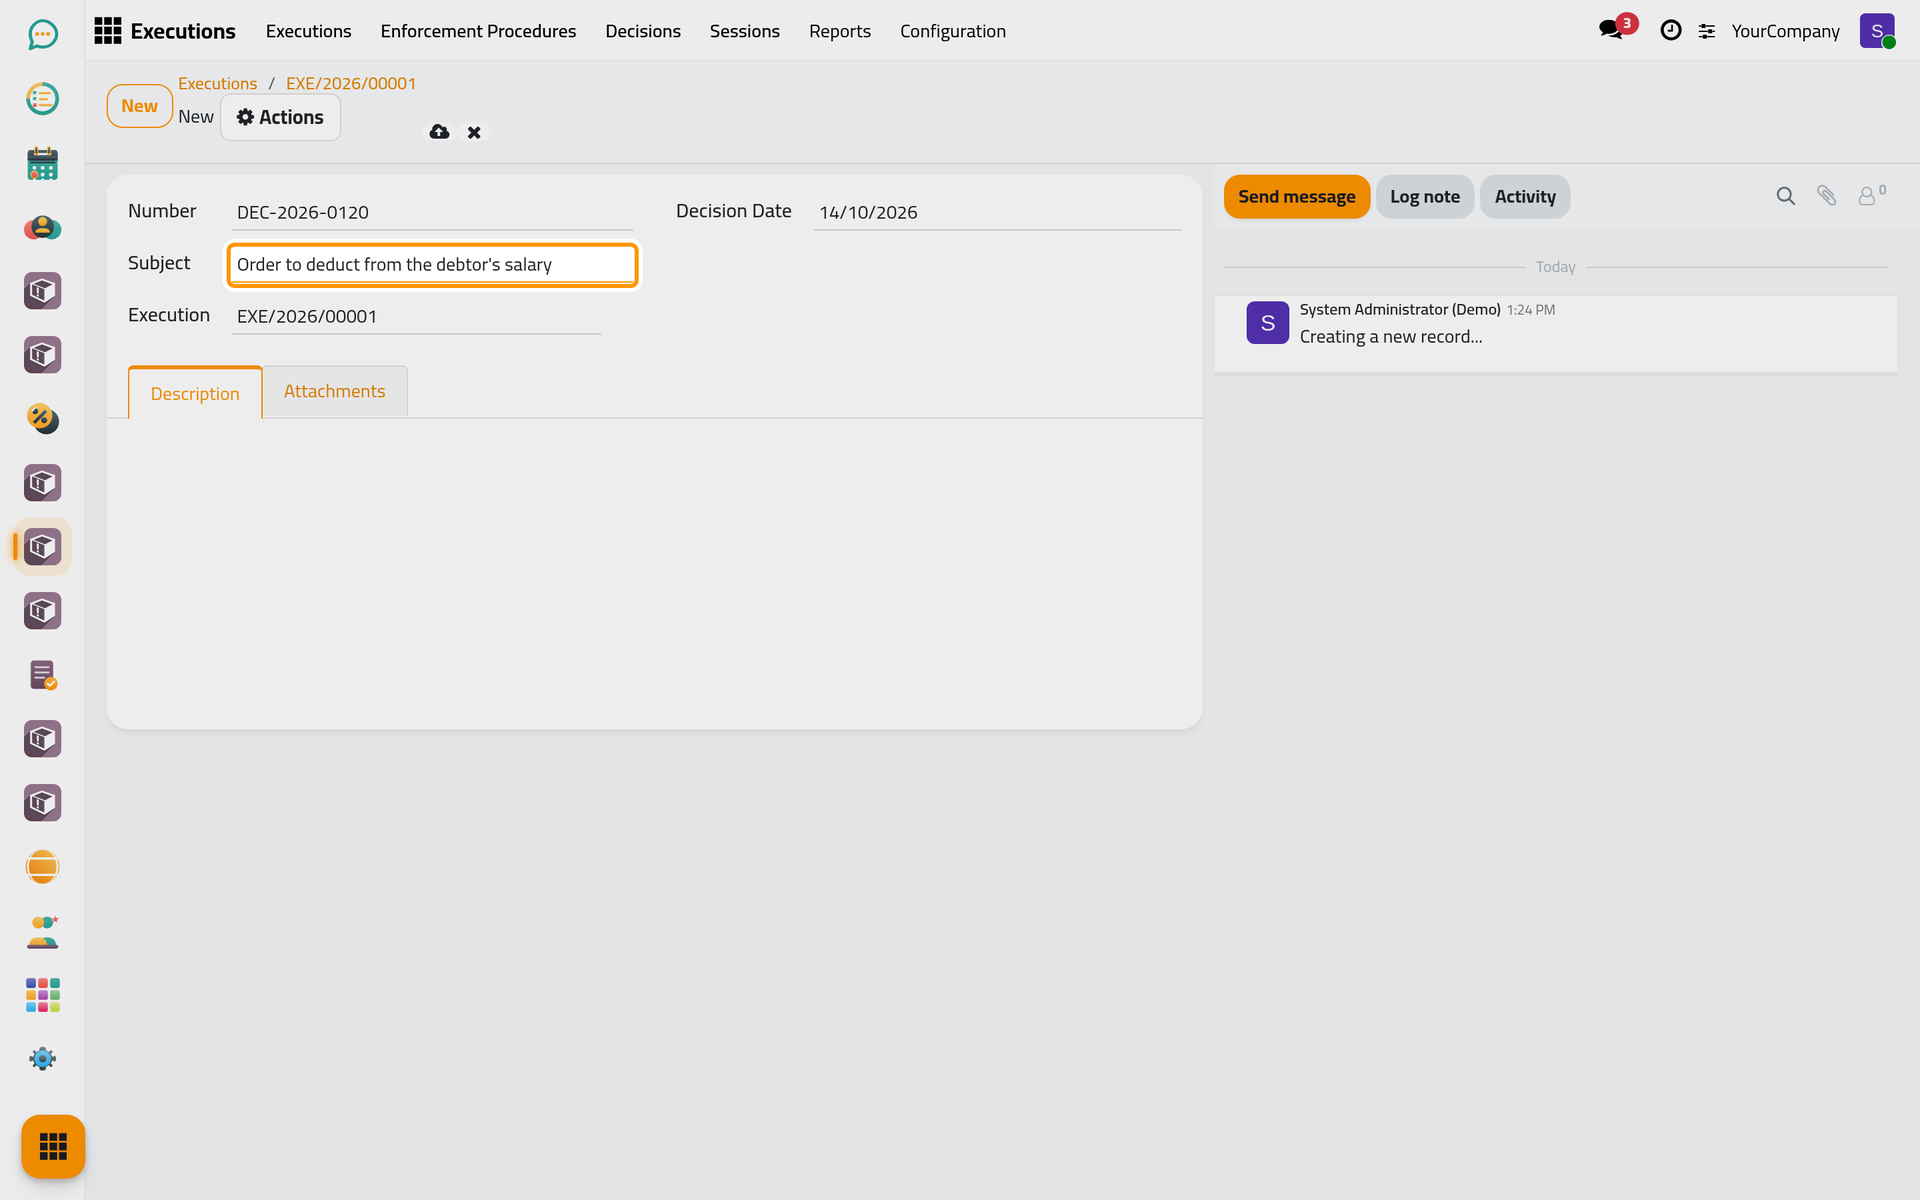Open the YourCompany switcher
The height and width of the screenshot is (1200, 1920).
click(1785, 31)
